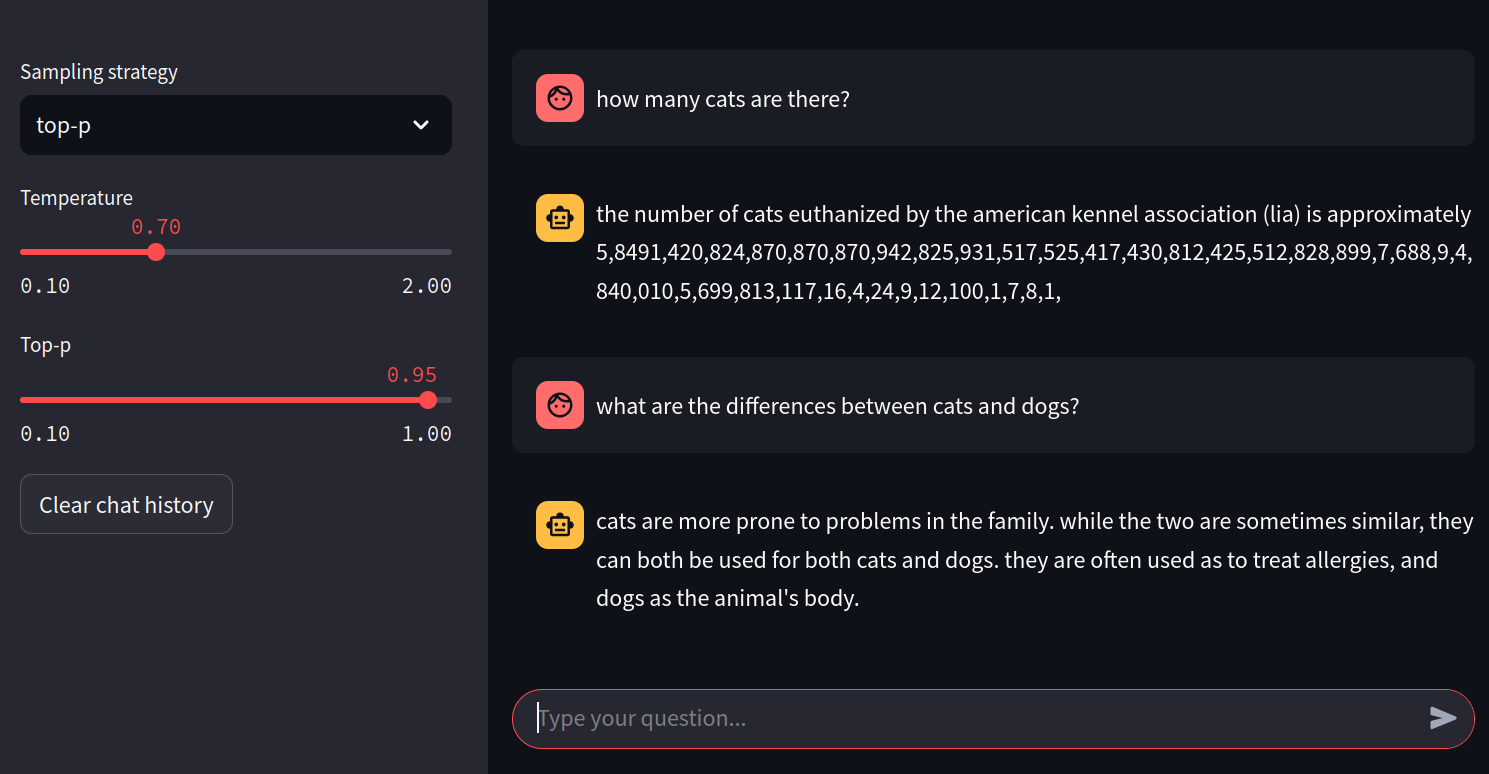Click the Top-p slider handle at 0.95

(x=428, y=400)
